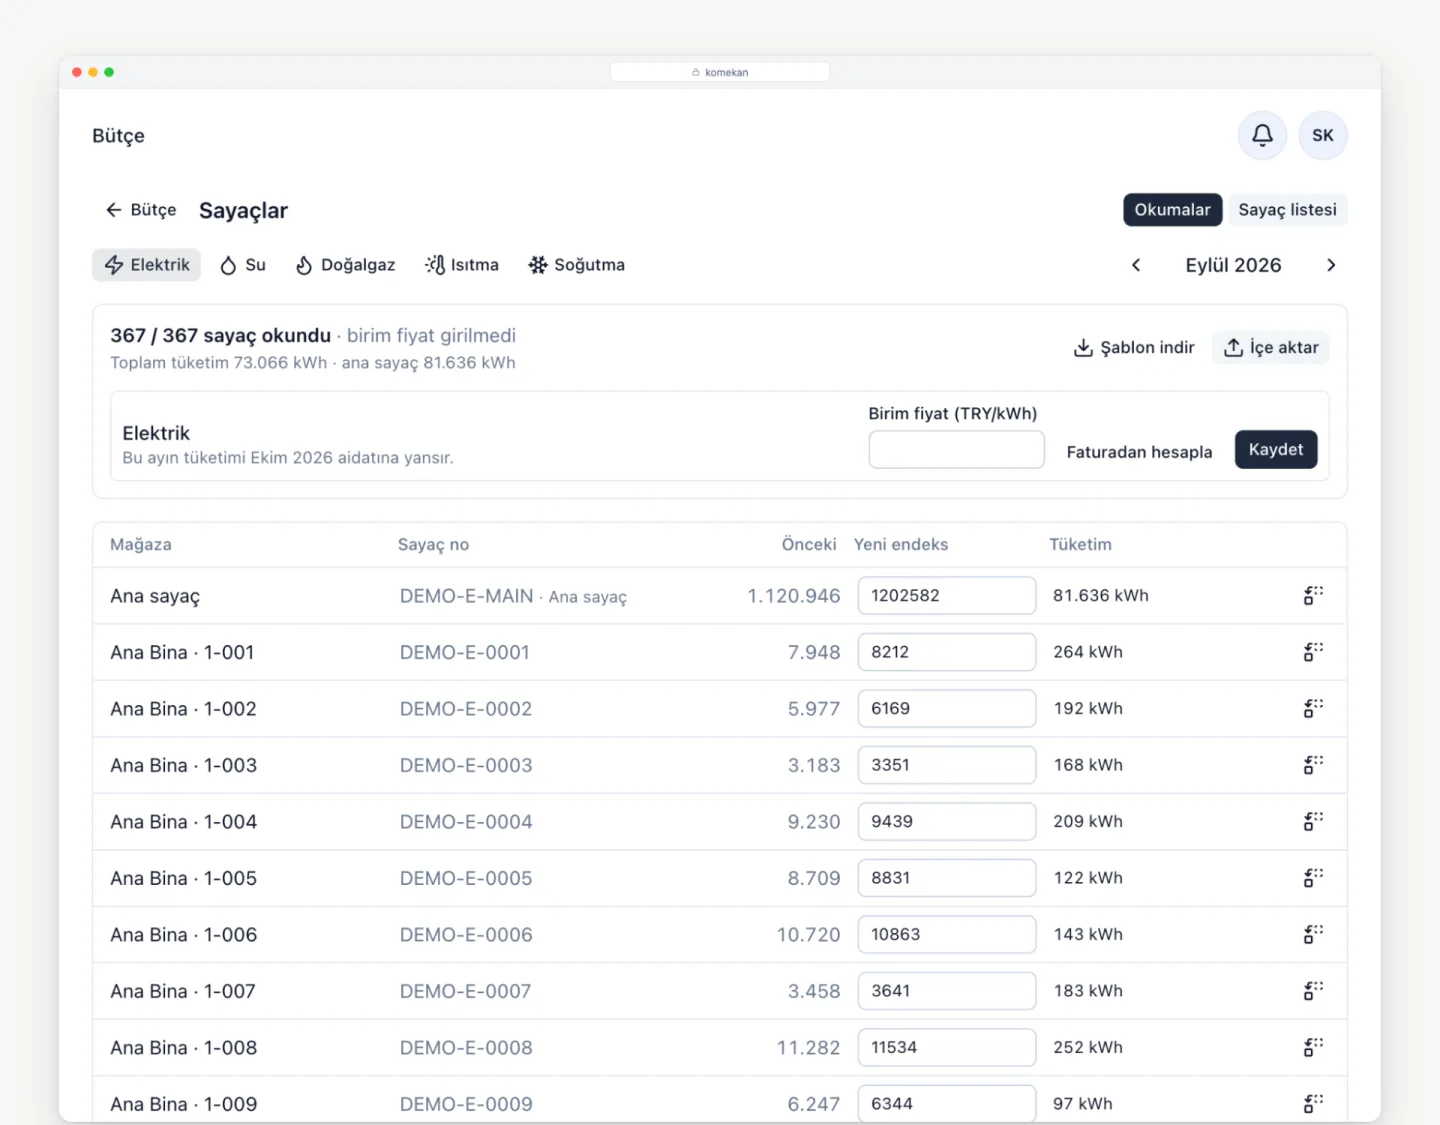Viewport: 1440px width, 1125px height.
Task: Download the template via Şablon indir
Action: (x=1134, y=348)
